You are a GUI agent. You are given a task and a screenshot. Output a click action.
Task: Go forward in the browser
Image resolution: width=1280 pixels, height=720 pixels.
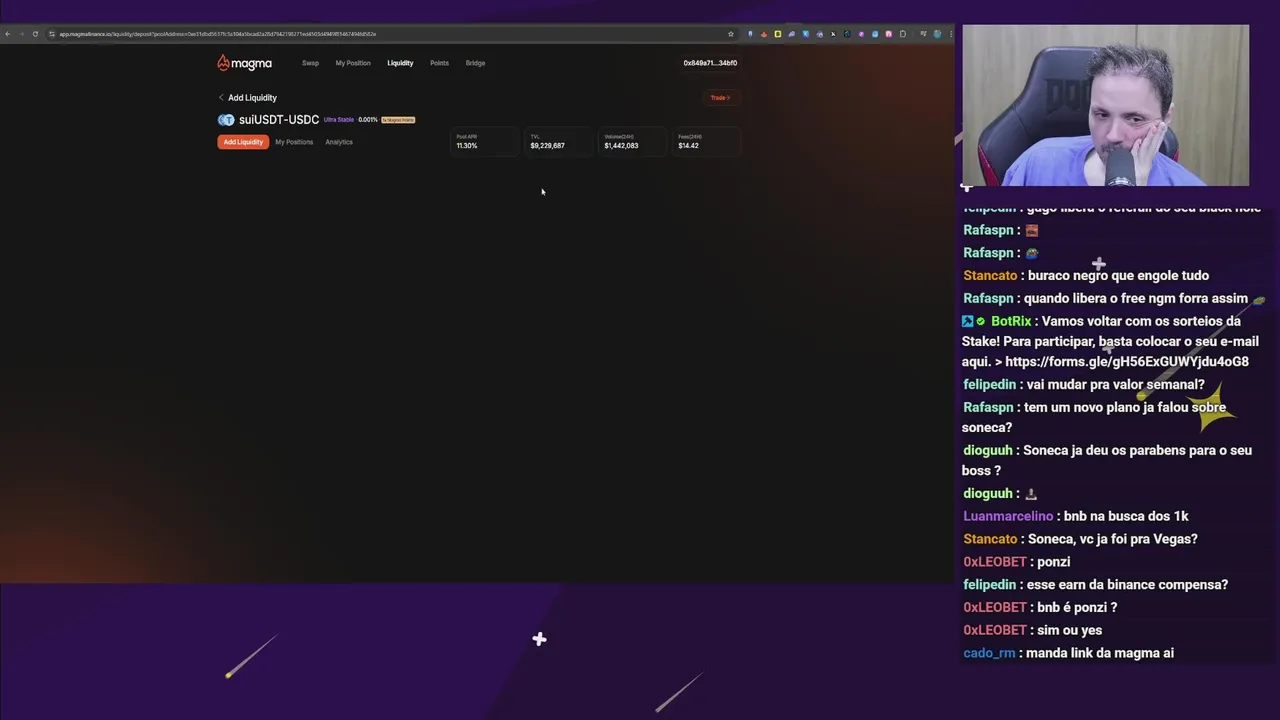(x=21, y=34)
